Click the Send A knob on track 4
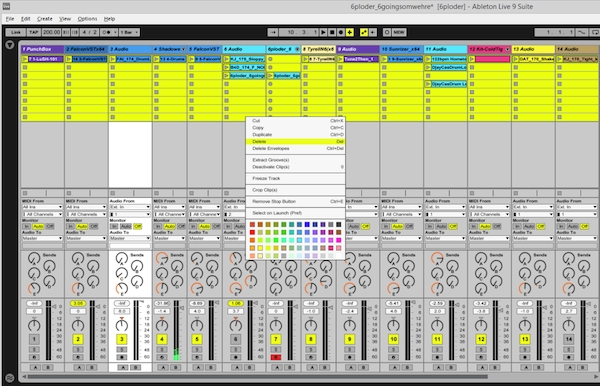This screenshot has width=600, height=386. [162, 259]
